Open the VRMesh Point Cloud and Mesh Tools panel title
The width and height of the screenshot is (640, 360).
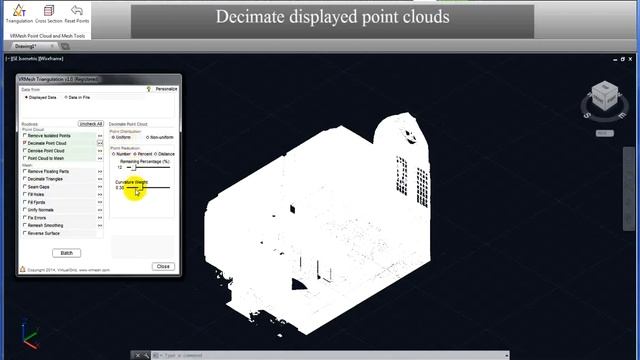pos(47,36)
